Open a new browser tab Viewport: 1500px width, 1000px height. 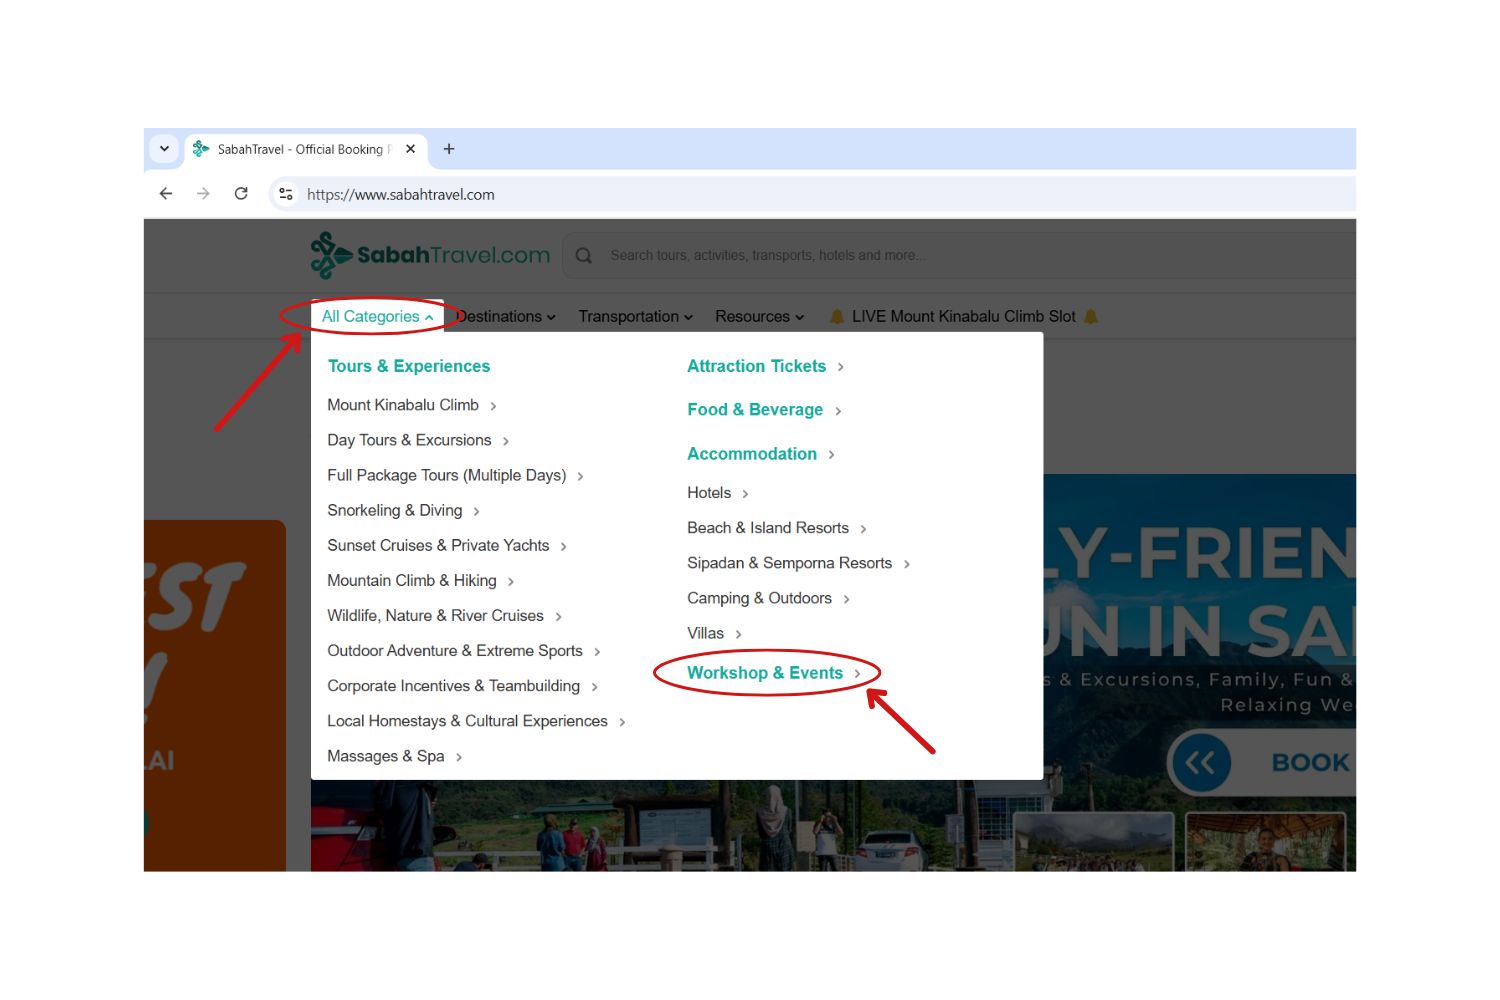[449, 149]
